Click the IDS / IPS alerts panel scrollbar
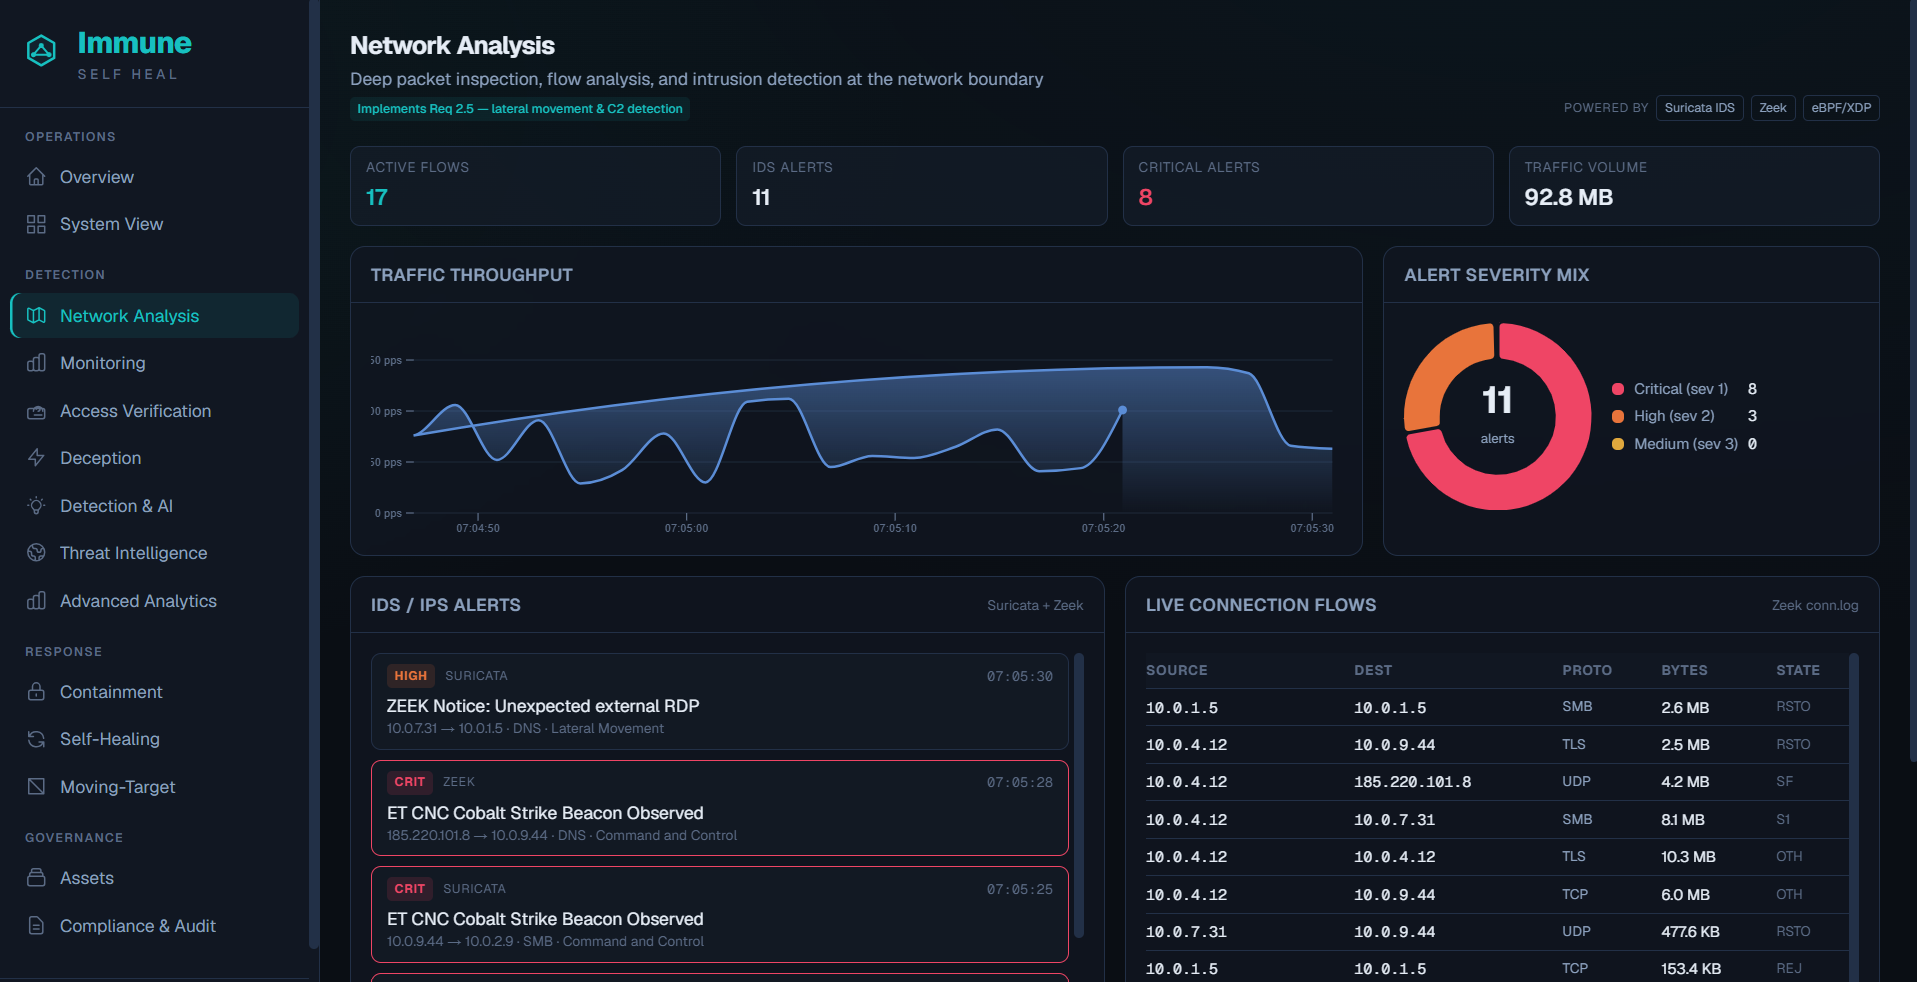This screenshot has height=982, width=1917. 1079,795
